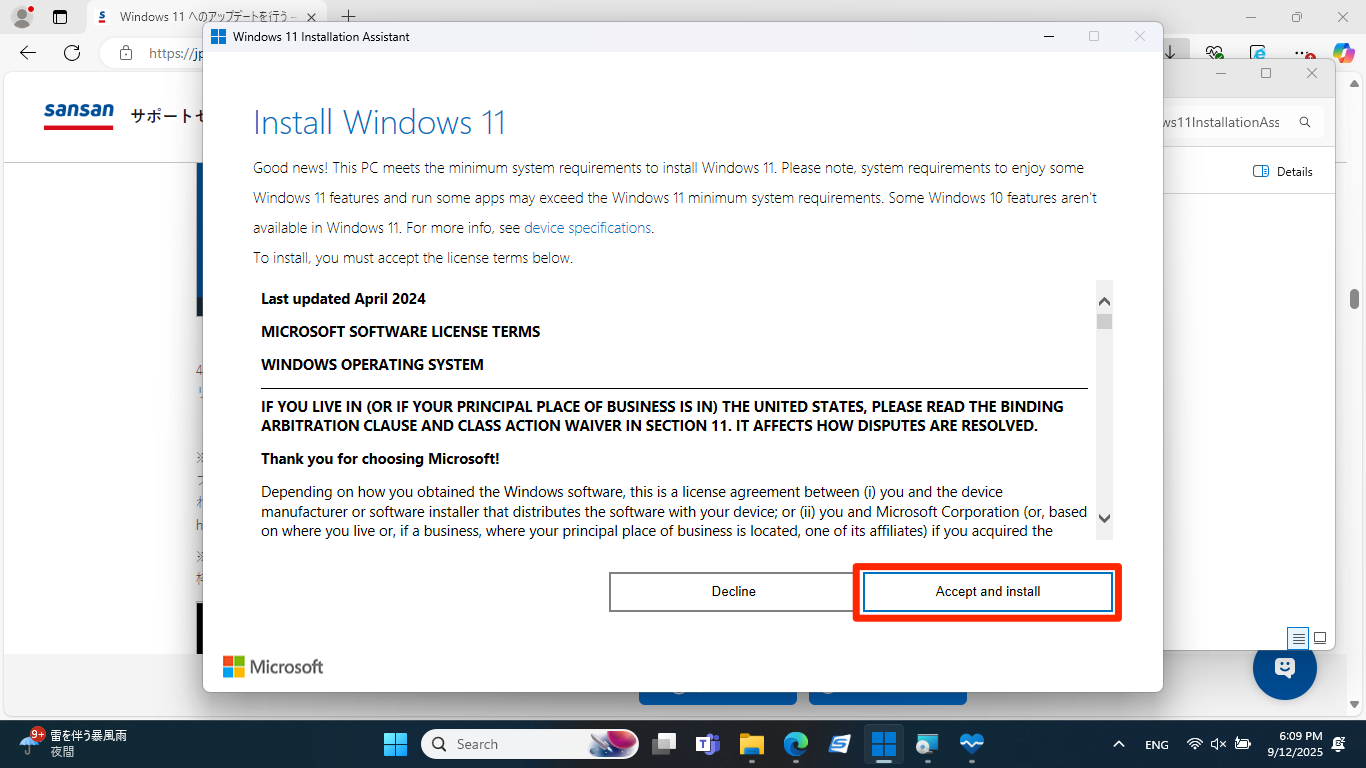Open Microsoft Teams from the taskbar
This screenshot has width=1366, height=768.
[x=708, y=744]
